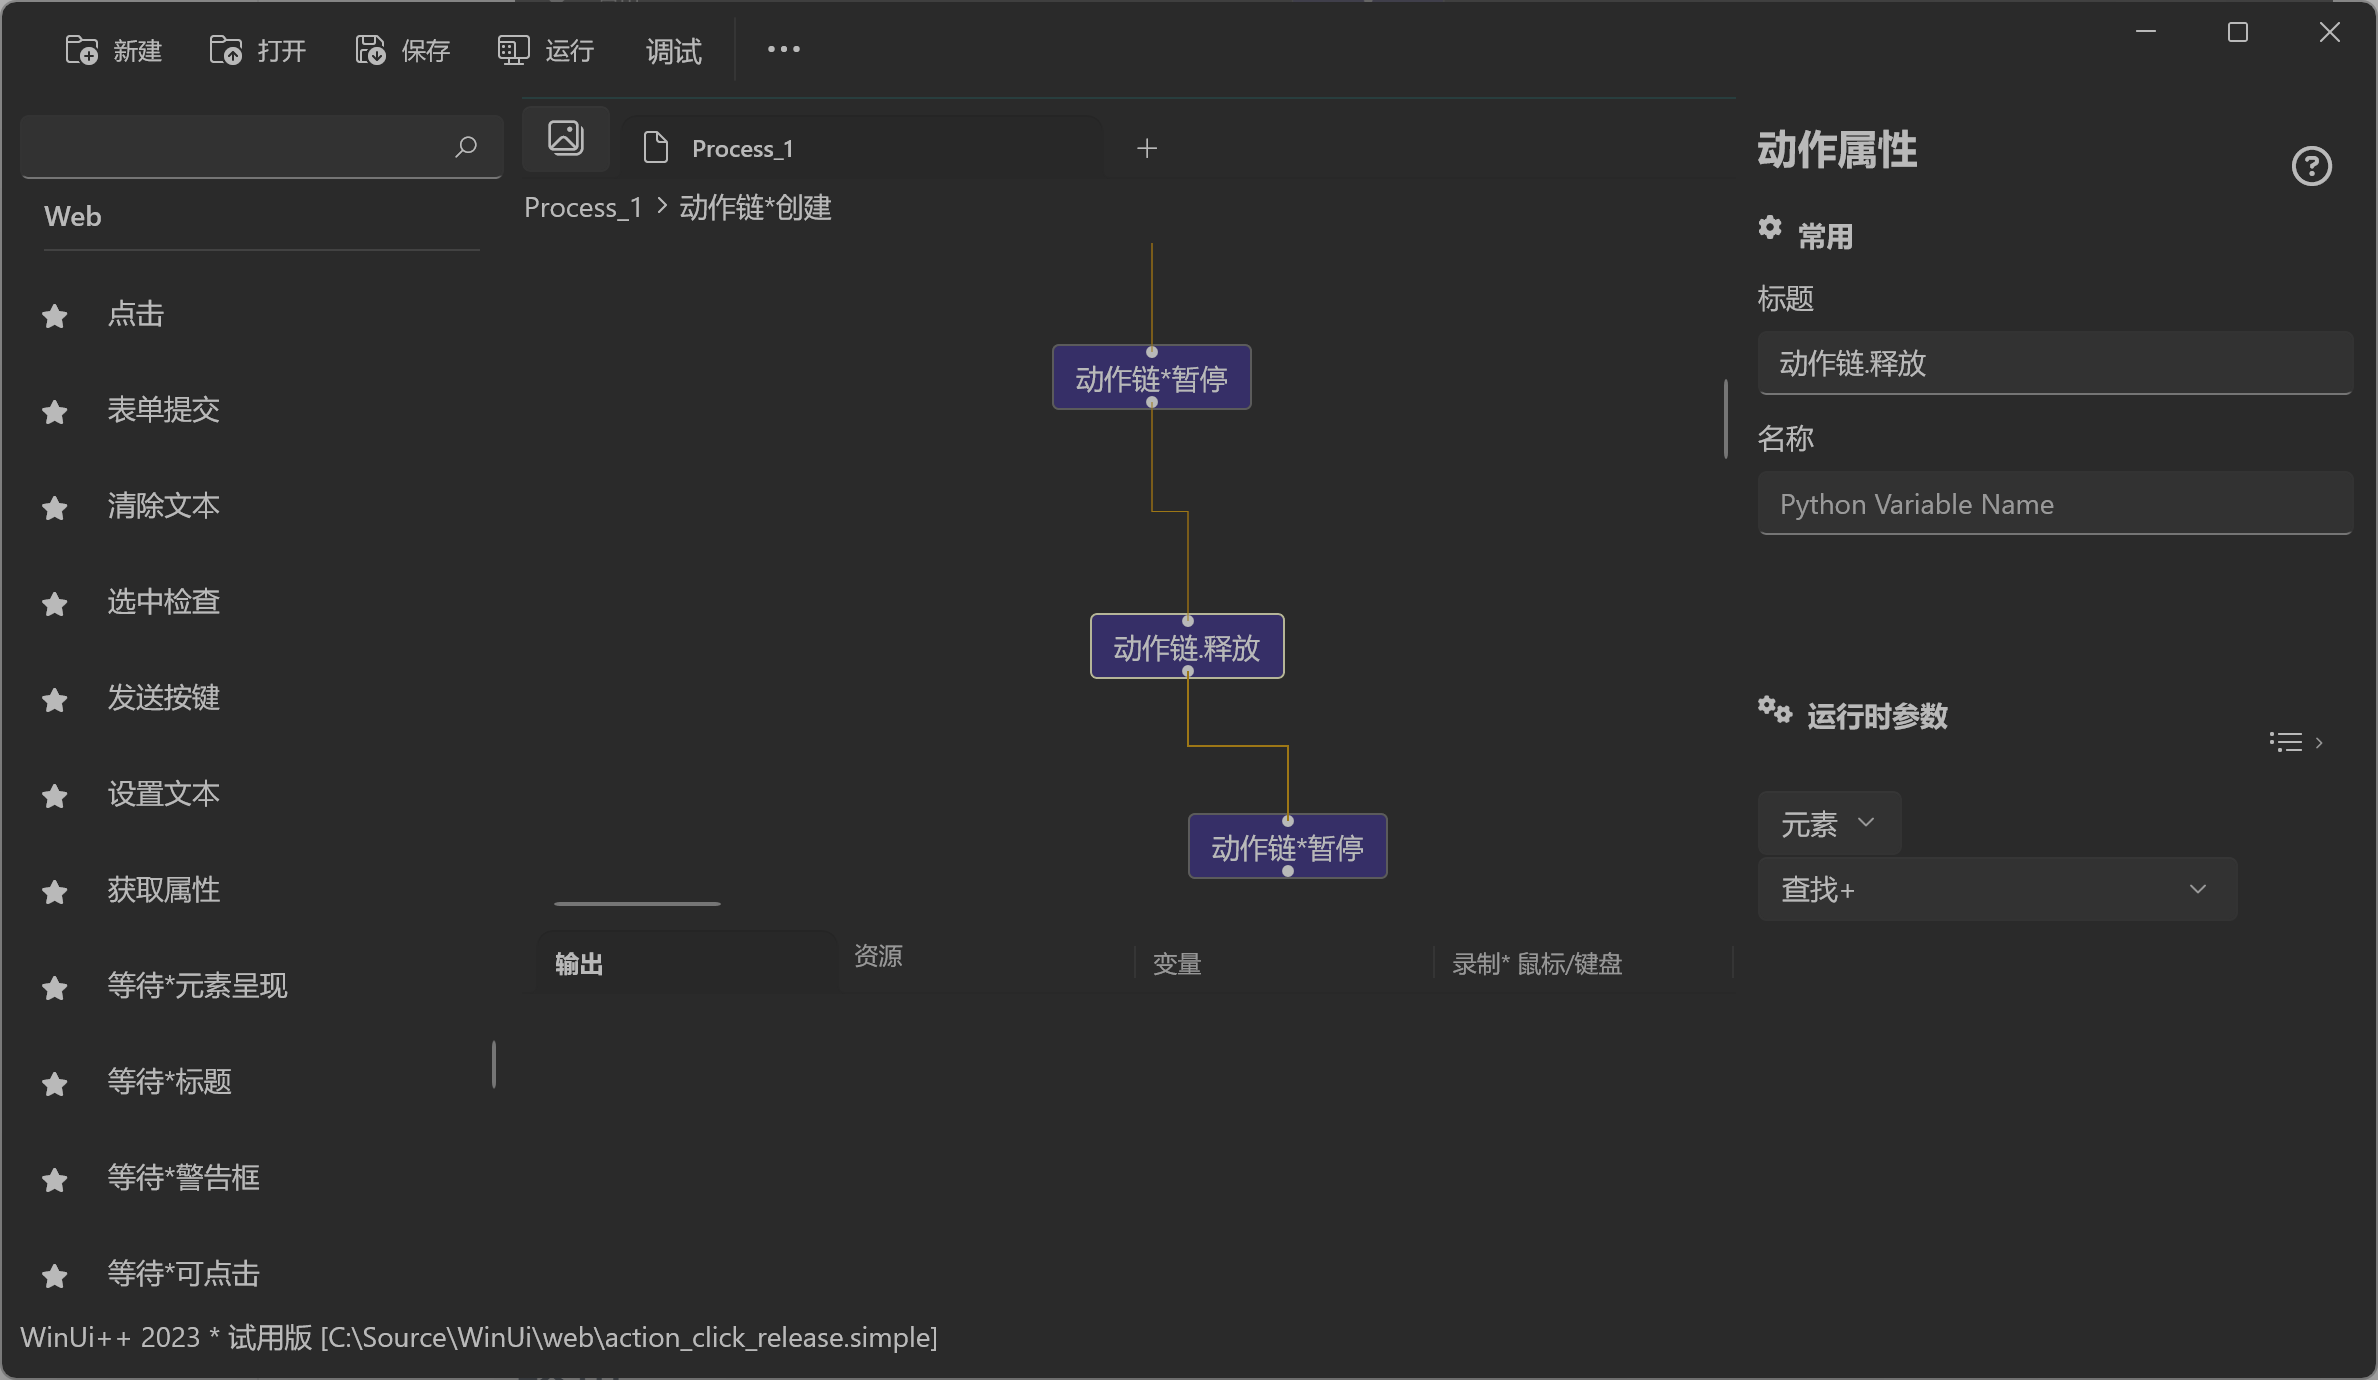Toggle the favorite star beside 发送按键
The image size is (2378, 1380).
54,700
